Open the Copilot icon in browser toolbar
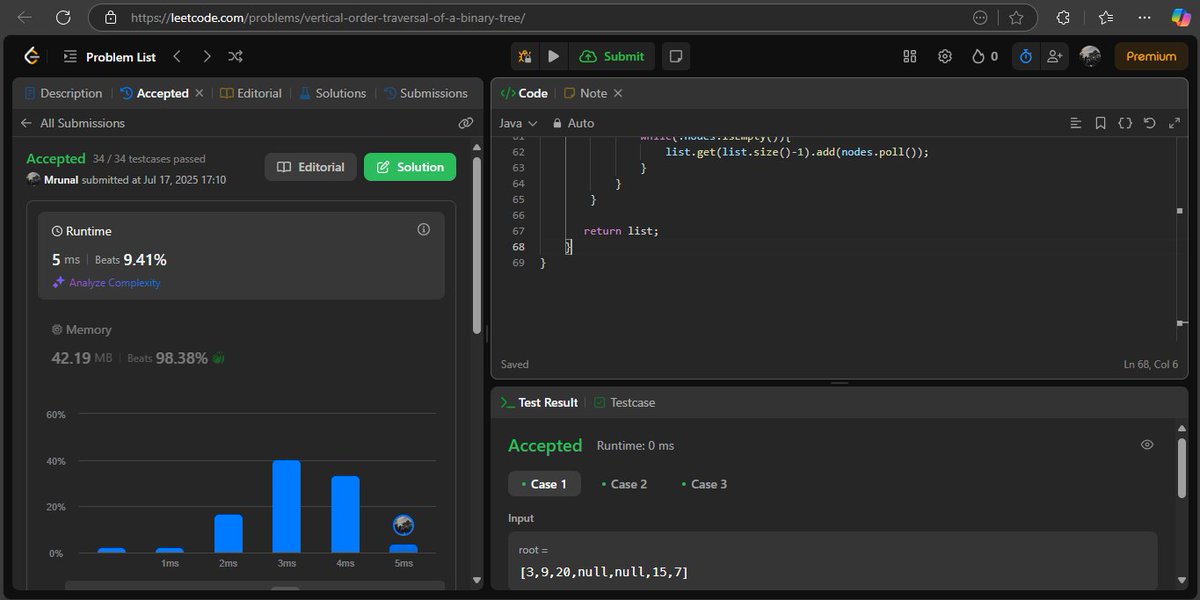 (1181, 17)
